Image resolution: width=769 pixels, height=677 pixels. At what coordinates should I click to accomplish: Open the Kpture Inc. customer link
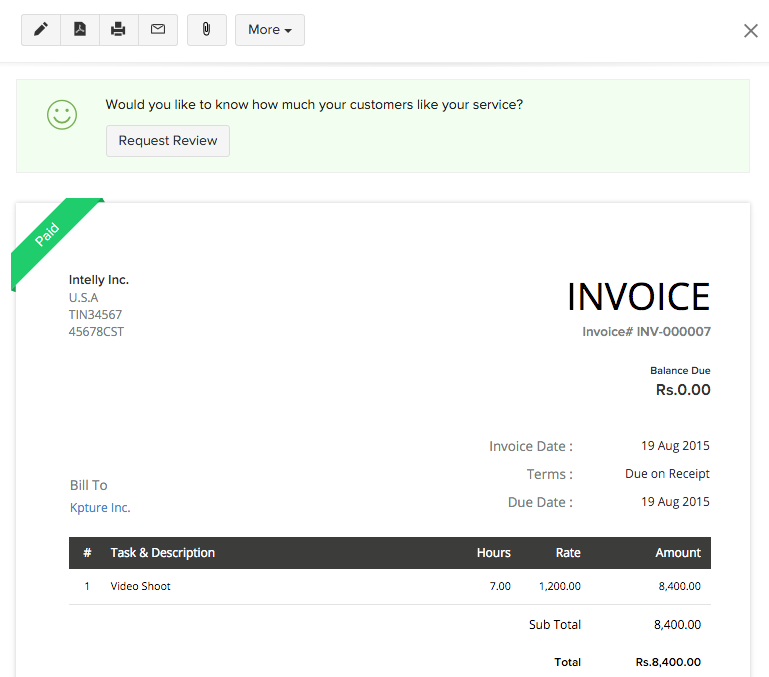(x=100, y=508)
